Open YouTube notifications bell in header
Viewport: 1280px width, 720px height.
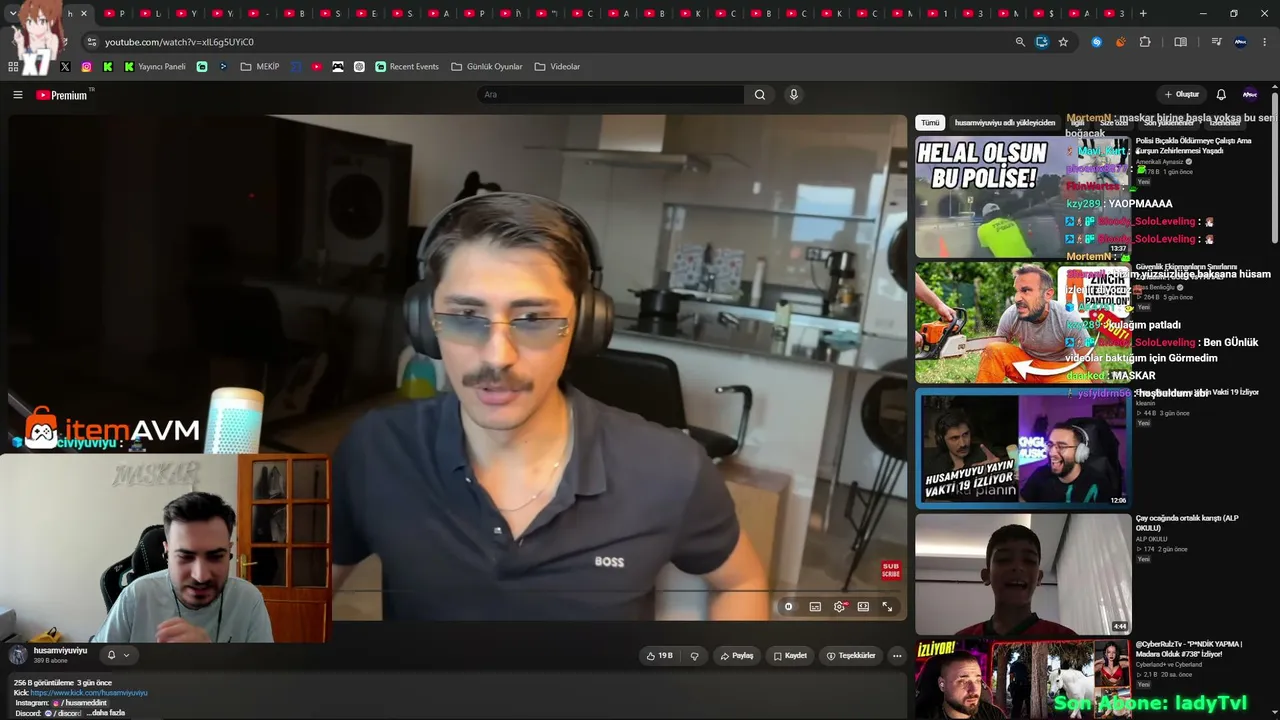1221,95
